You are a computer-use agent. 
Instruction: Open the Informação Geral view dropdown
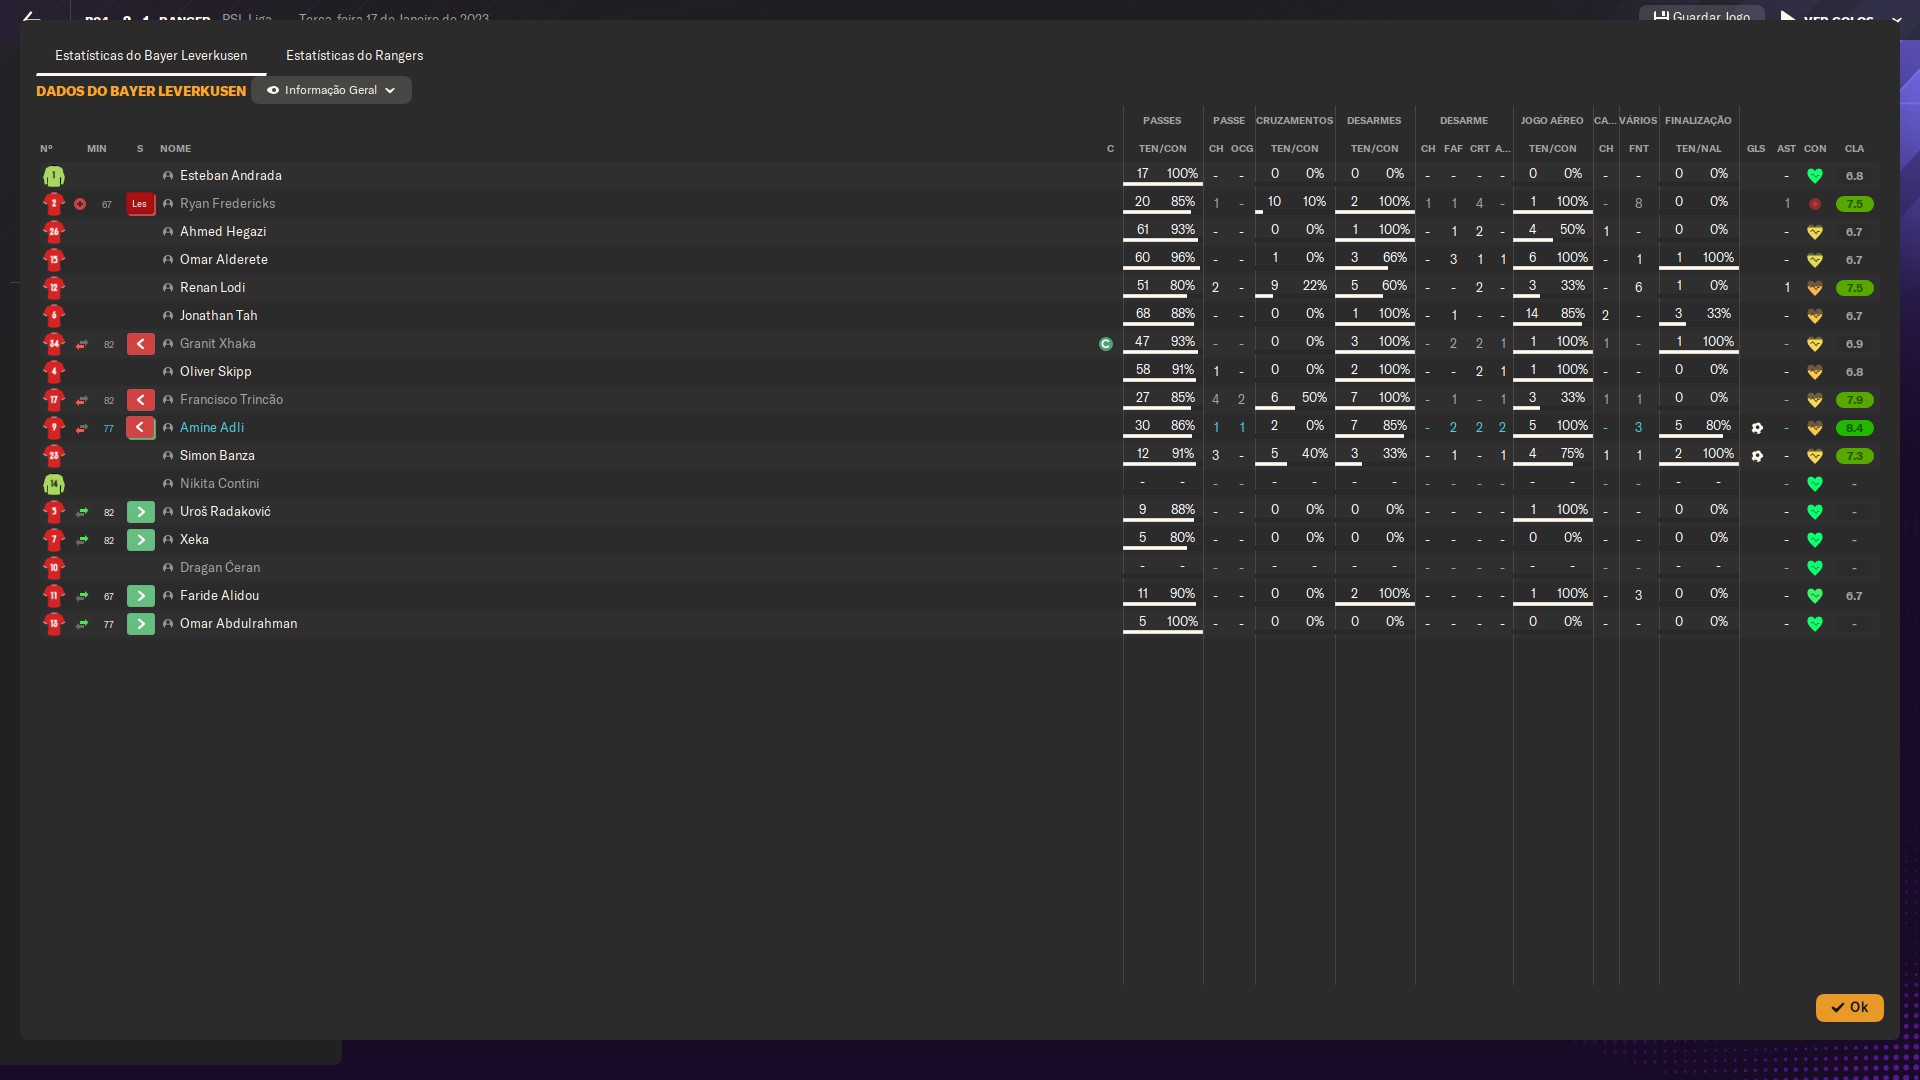pos(331,90)
